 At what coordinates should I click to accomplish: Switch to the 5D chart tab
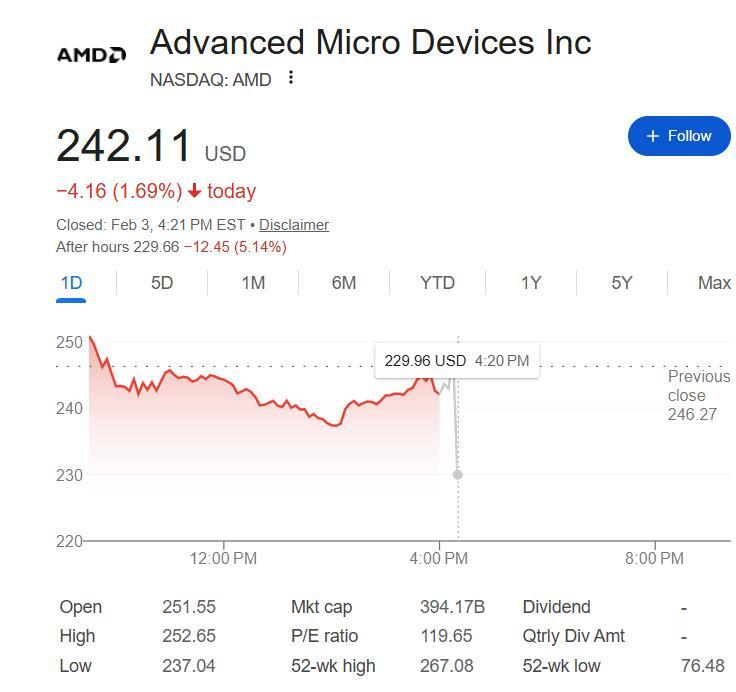162,283
